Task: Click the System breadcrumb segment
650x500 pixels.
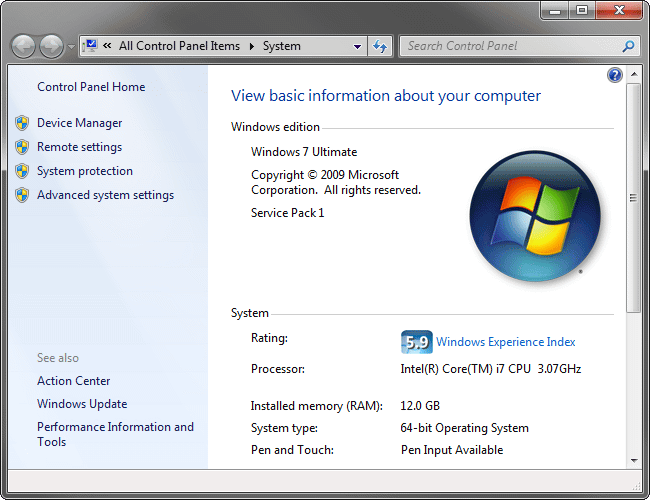Action: 282,46
